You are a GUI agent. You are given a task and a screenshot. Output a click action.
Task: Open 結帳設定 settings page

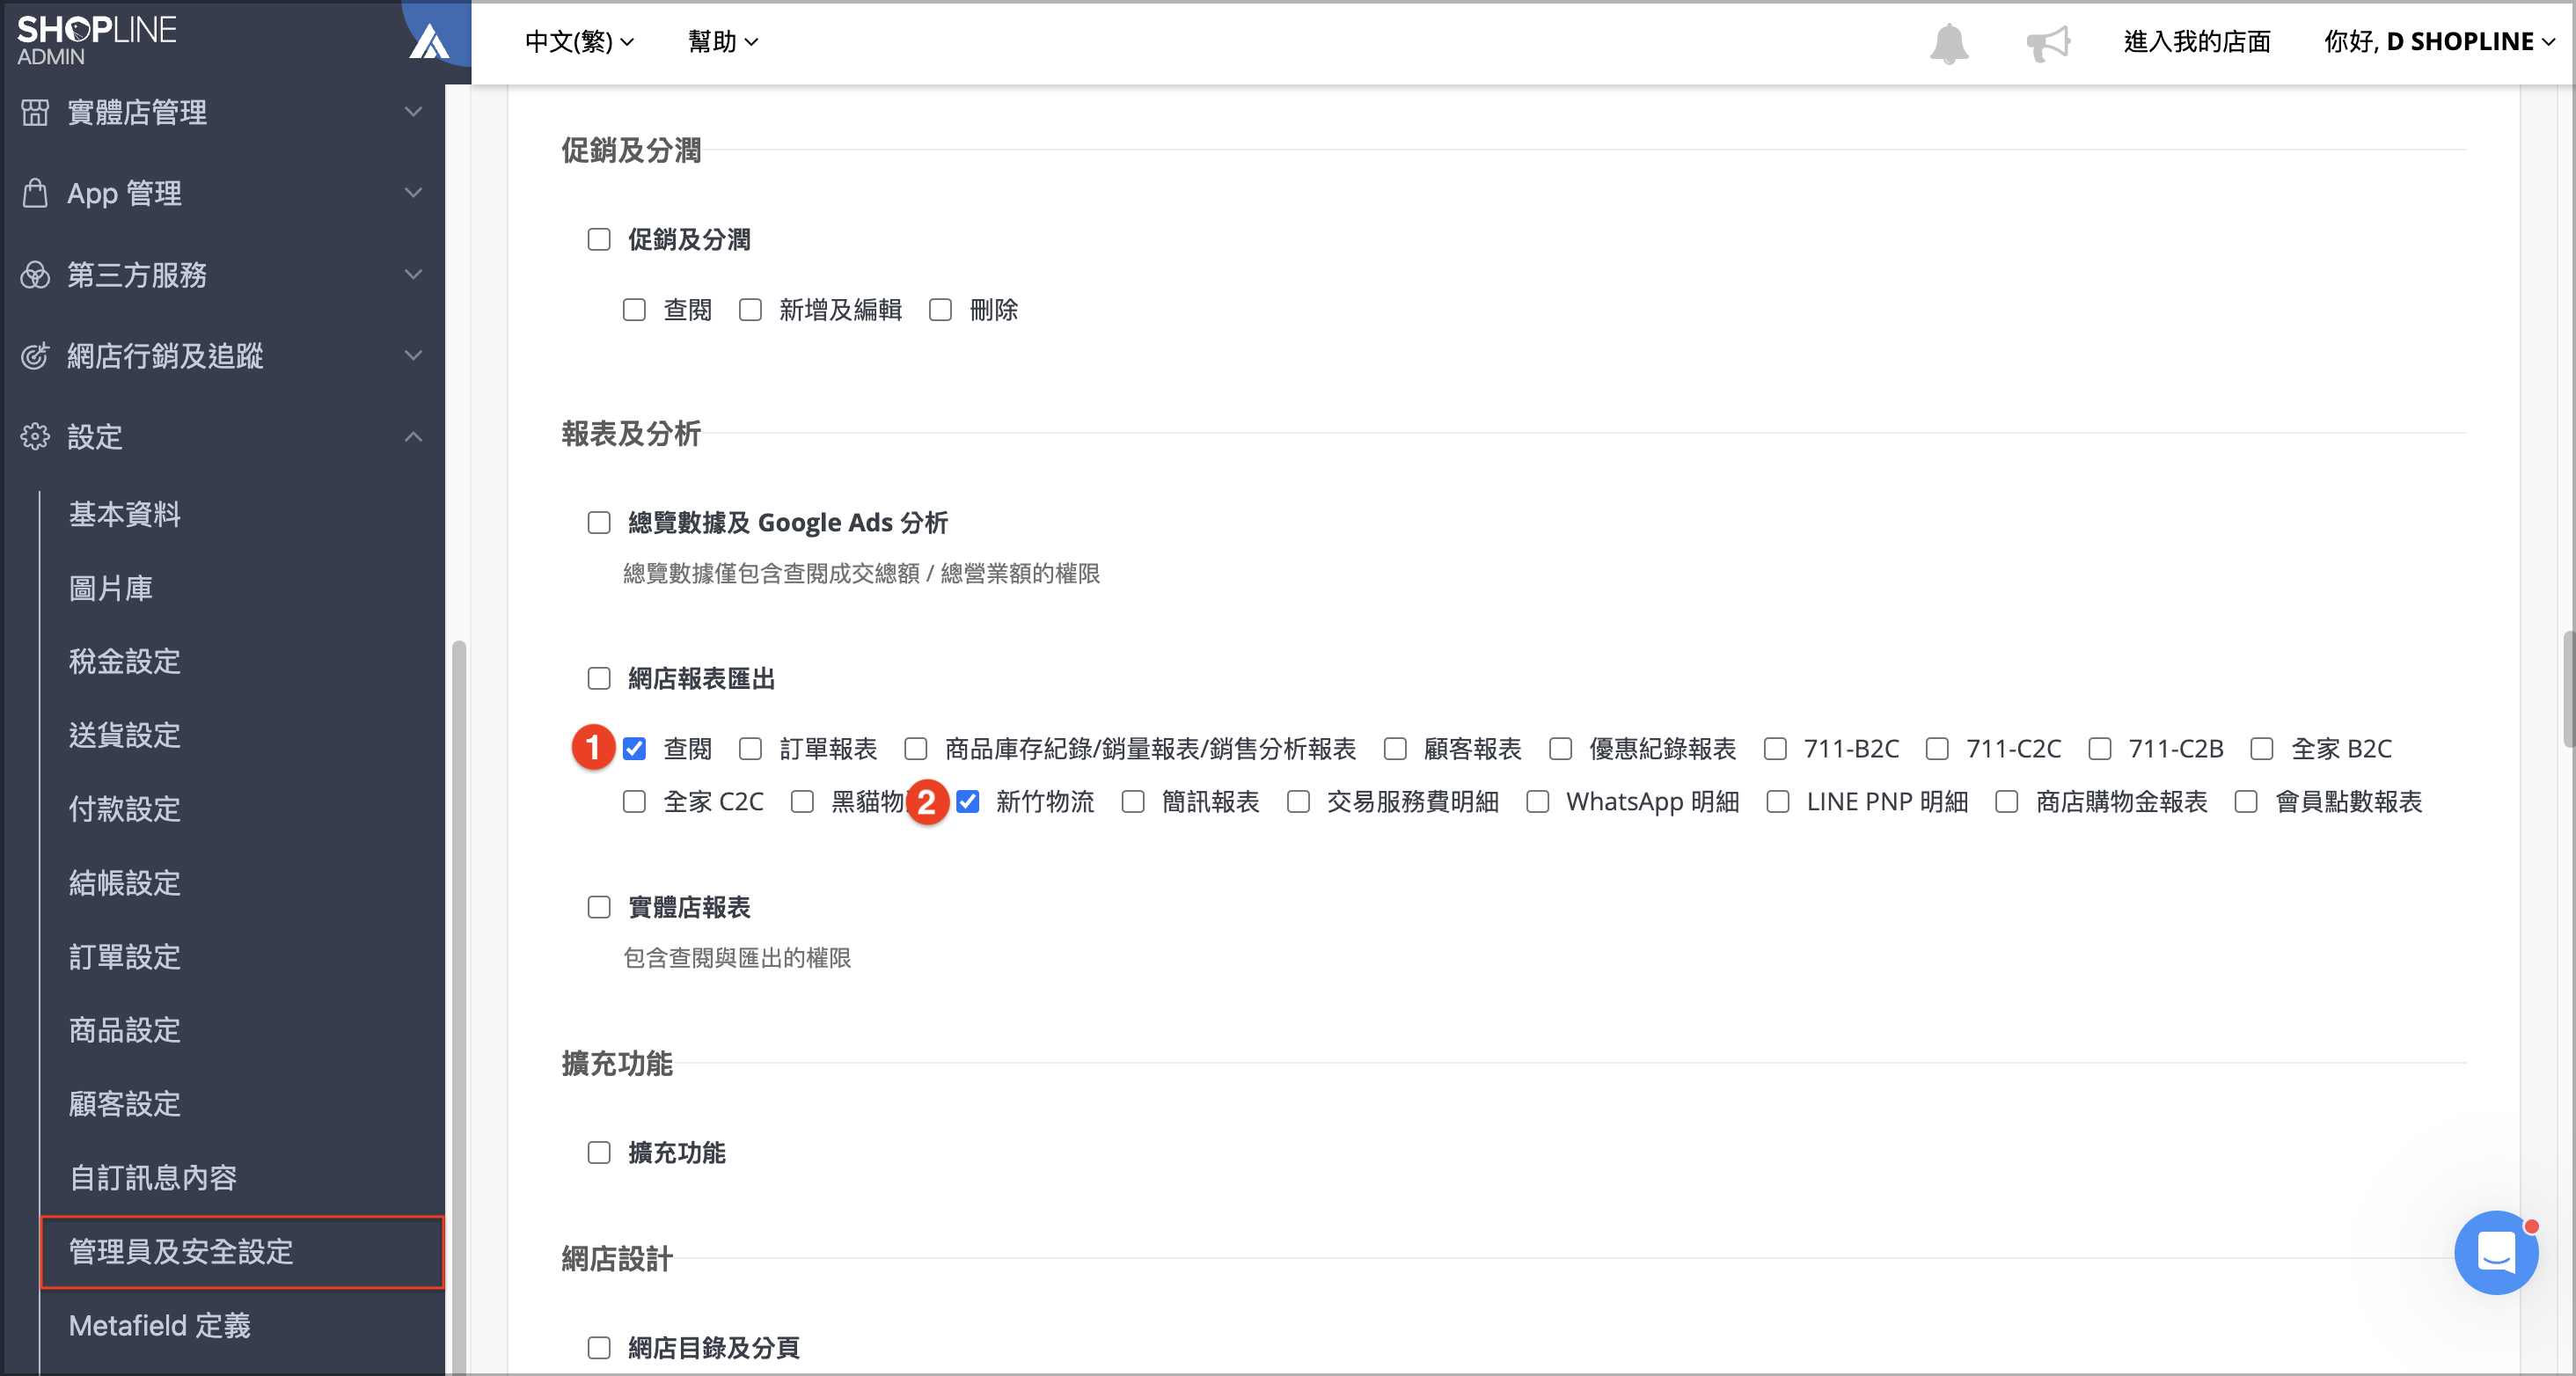coord(125,883)
